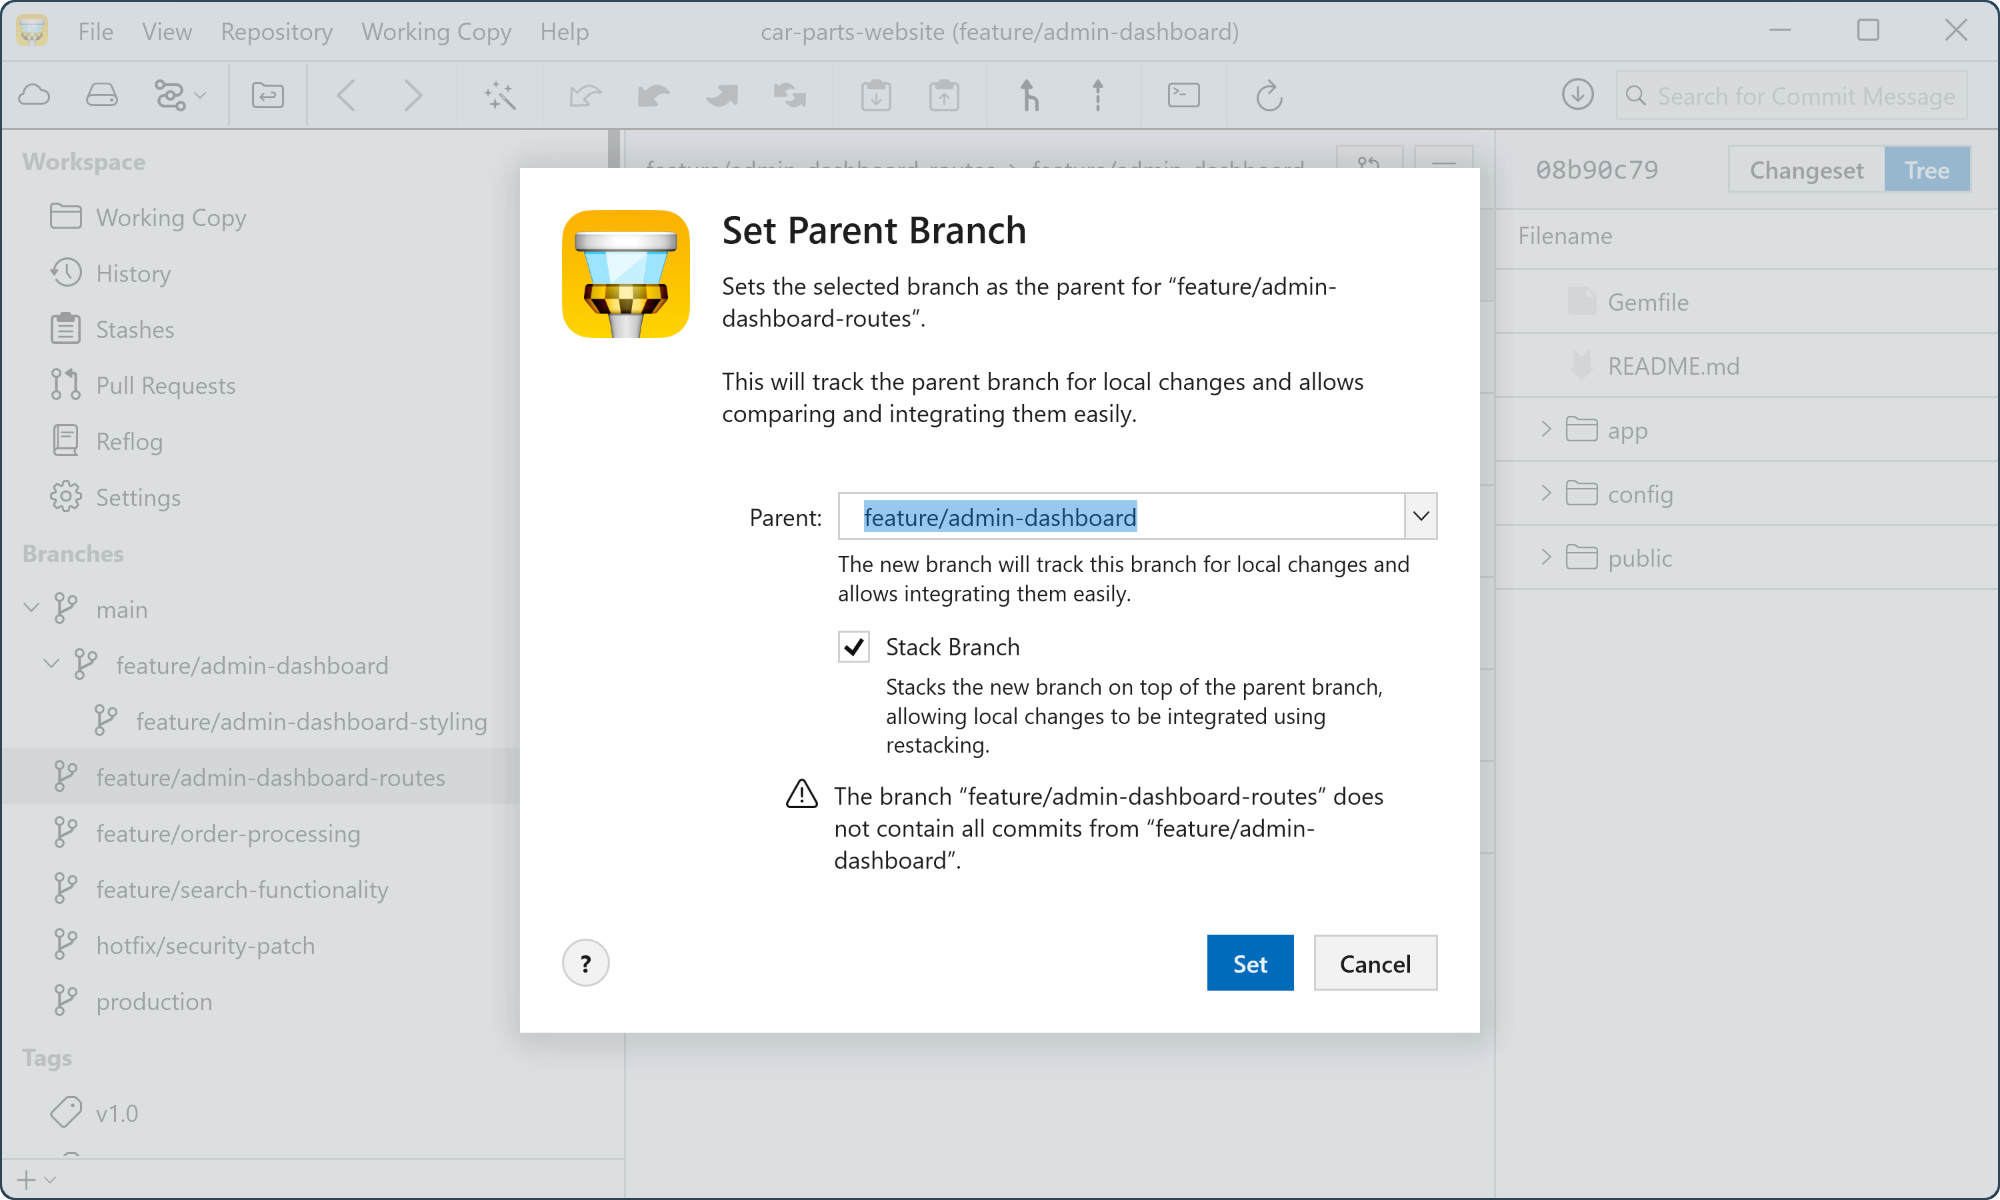
Task: Switch to the Tree tab
Action: (1927, 170)
